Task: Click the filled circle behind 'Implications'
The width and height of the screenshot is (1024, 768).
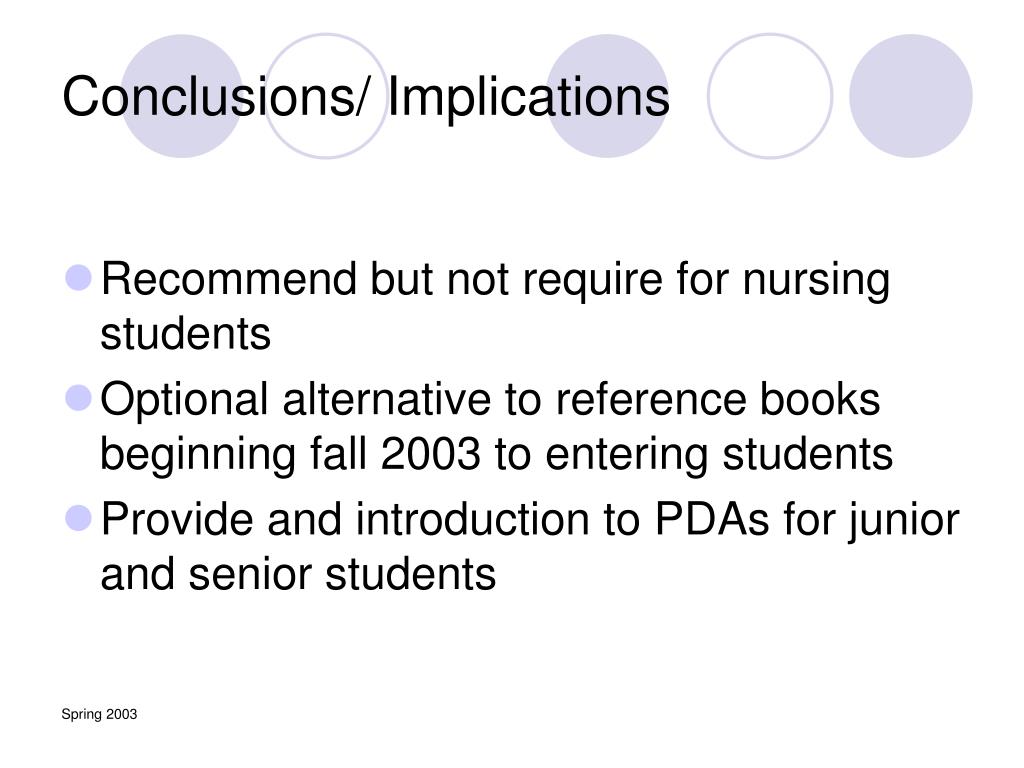Action: point(607,96)
